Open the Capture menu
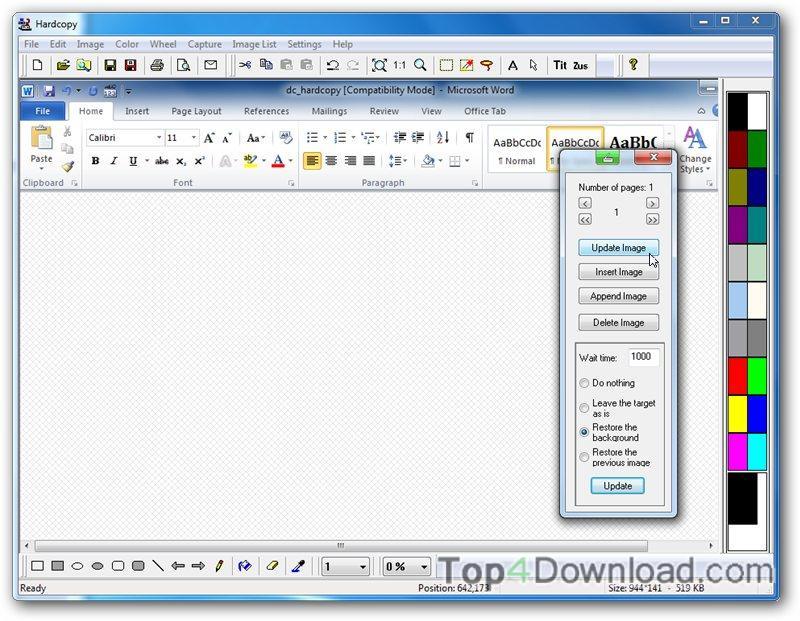The image size is (800, 621). pyautogui.click(x=205, y=44)
